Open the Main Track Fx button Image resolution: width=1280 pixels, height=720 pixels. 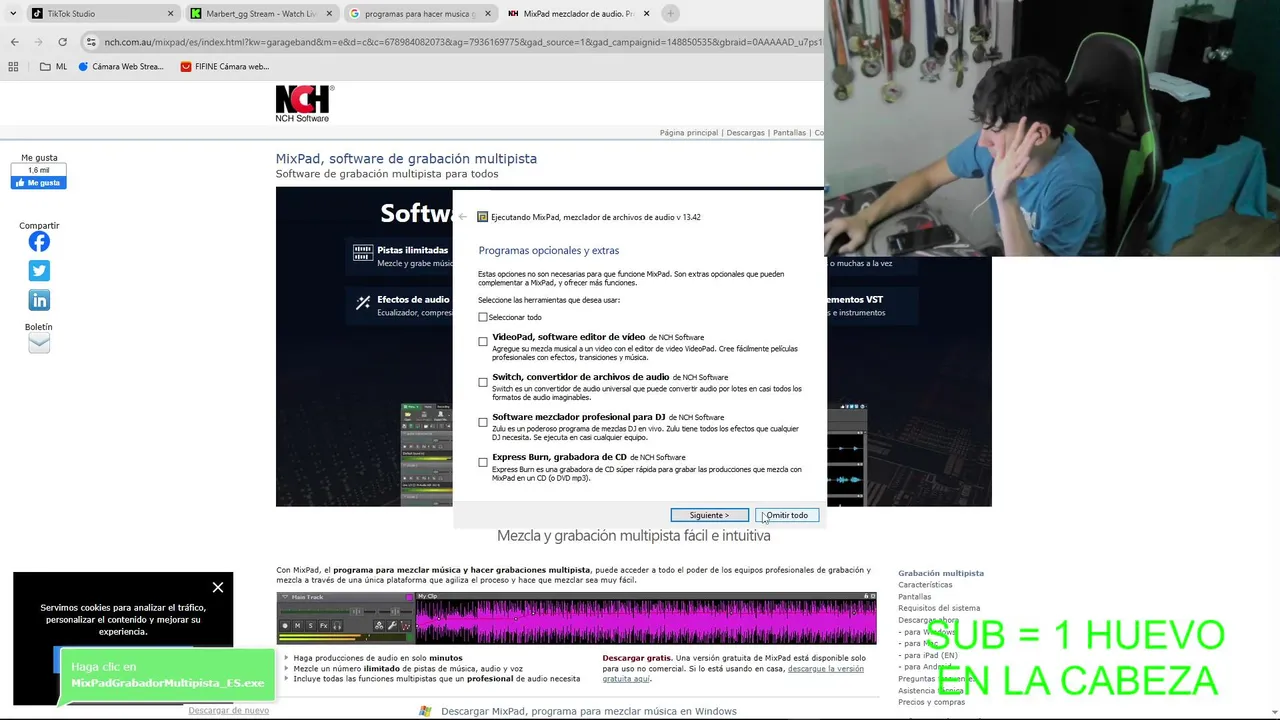coord(324,626)
